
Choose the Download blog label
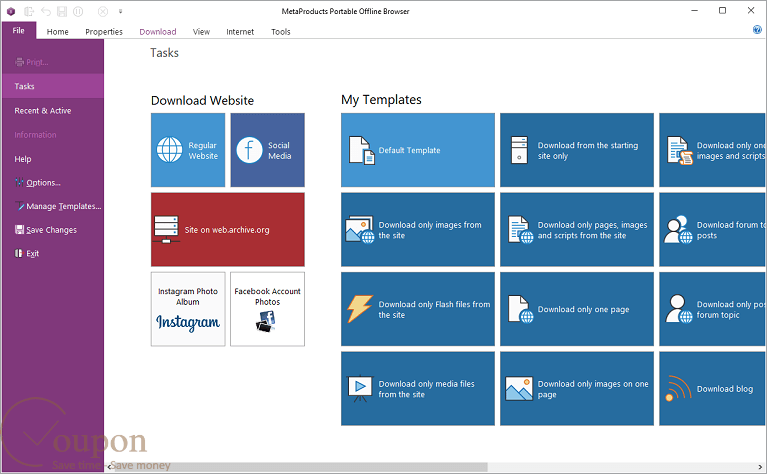point(724,389)
